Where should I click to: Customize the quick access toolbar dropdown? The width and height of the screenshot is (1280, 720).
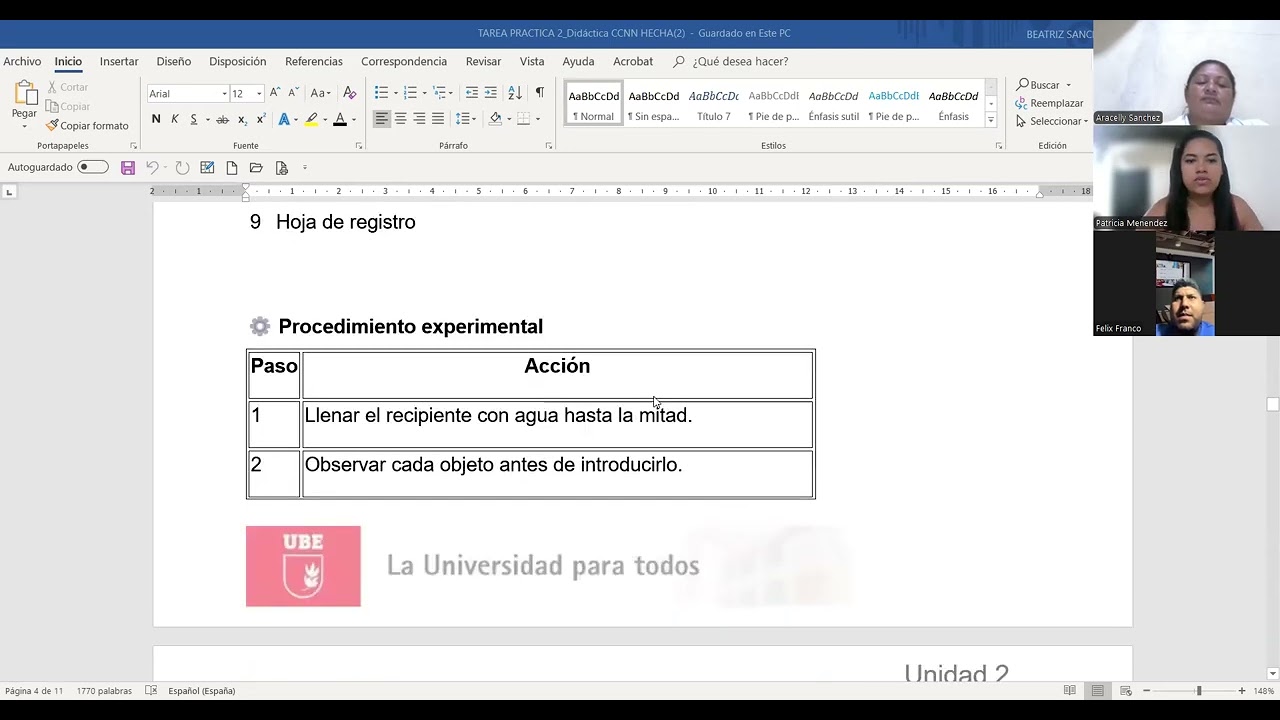(x=304, y=168)
